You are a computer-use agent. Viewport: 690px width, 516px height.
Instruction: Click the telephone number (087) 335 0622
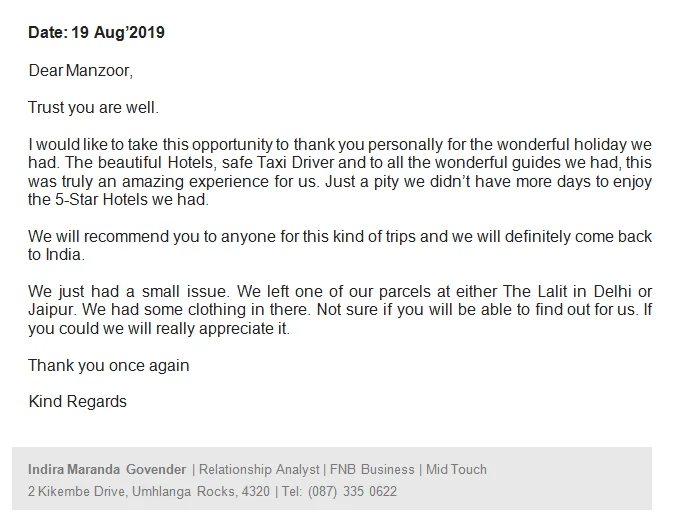[x=352, y=491]
